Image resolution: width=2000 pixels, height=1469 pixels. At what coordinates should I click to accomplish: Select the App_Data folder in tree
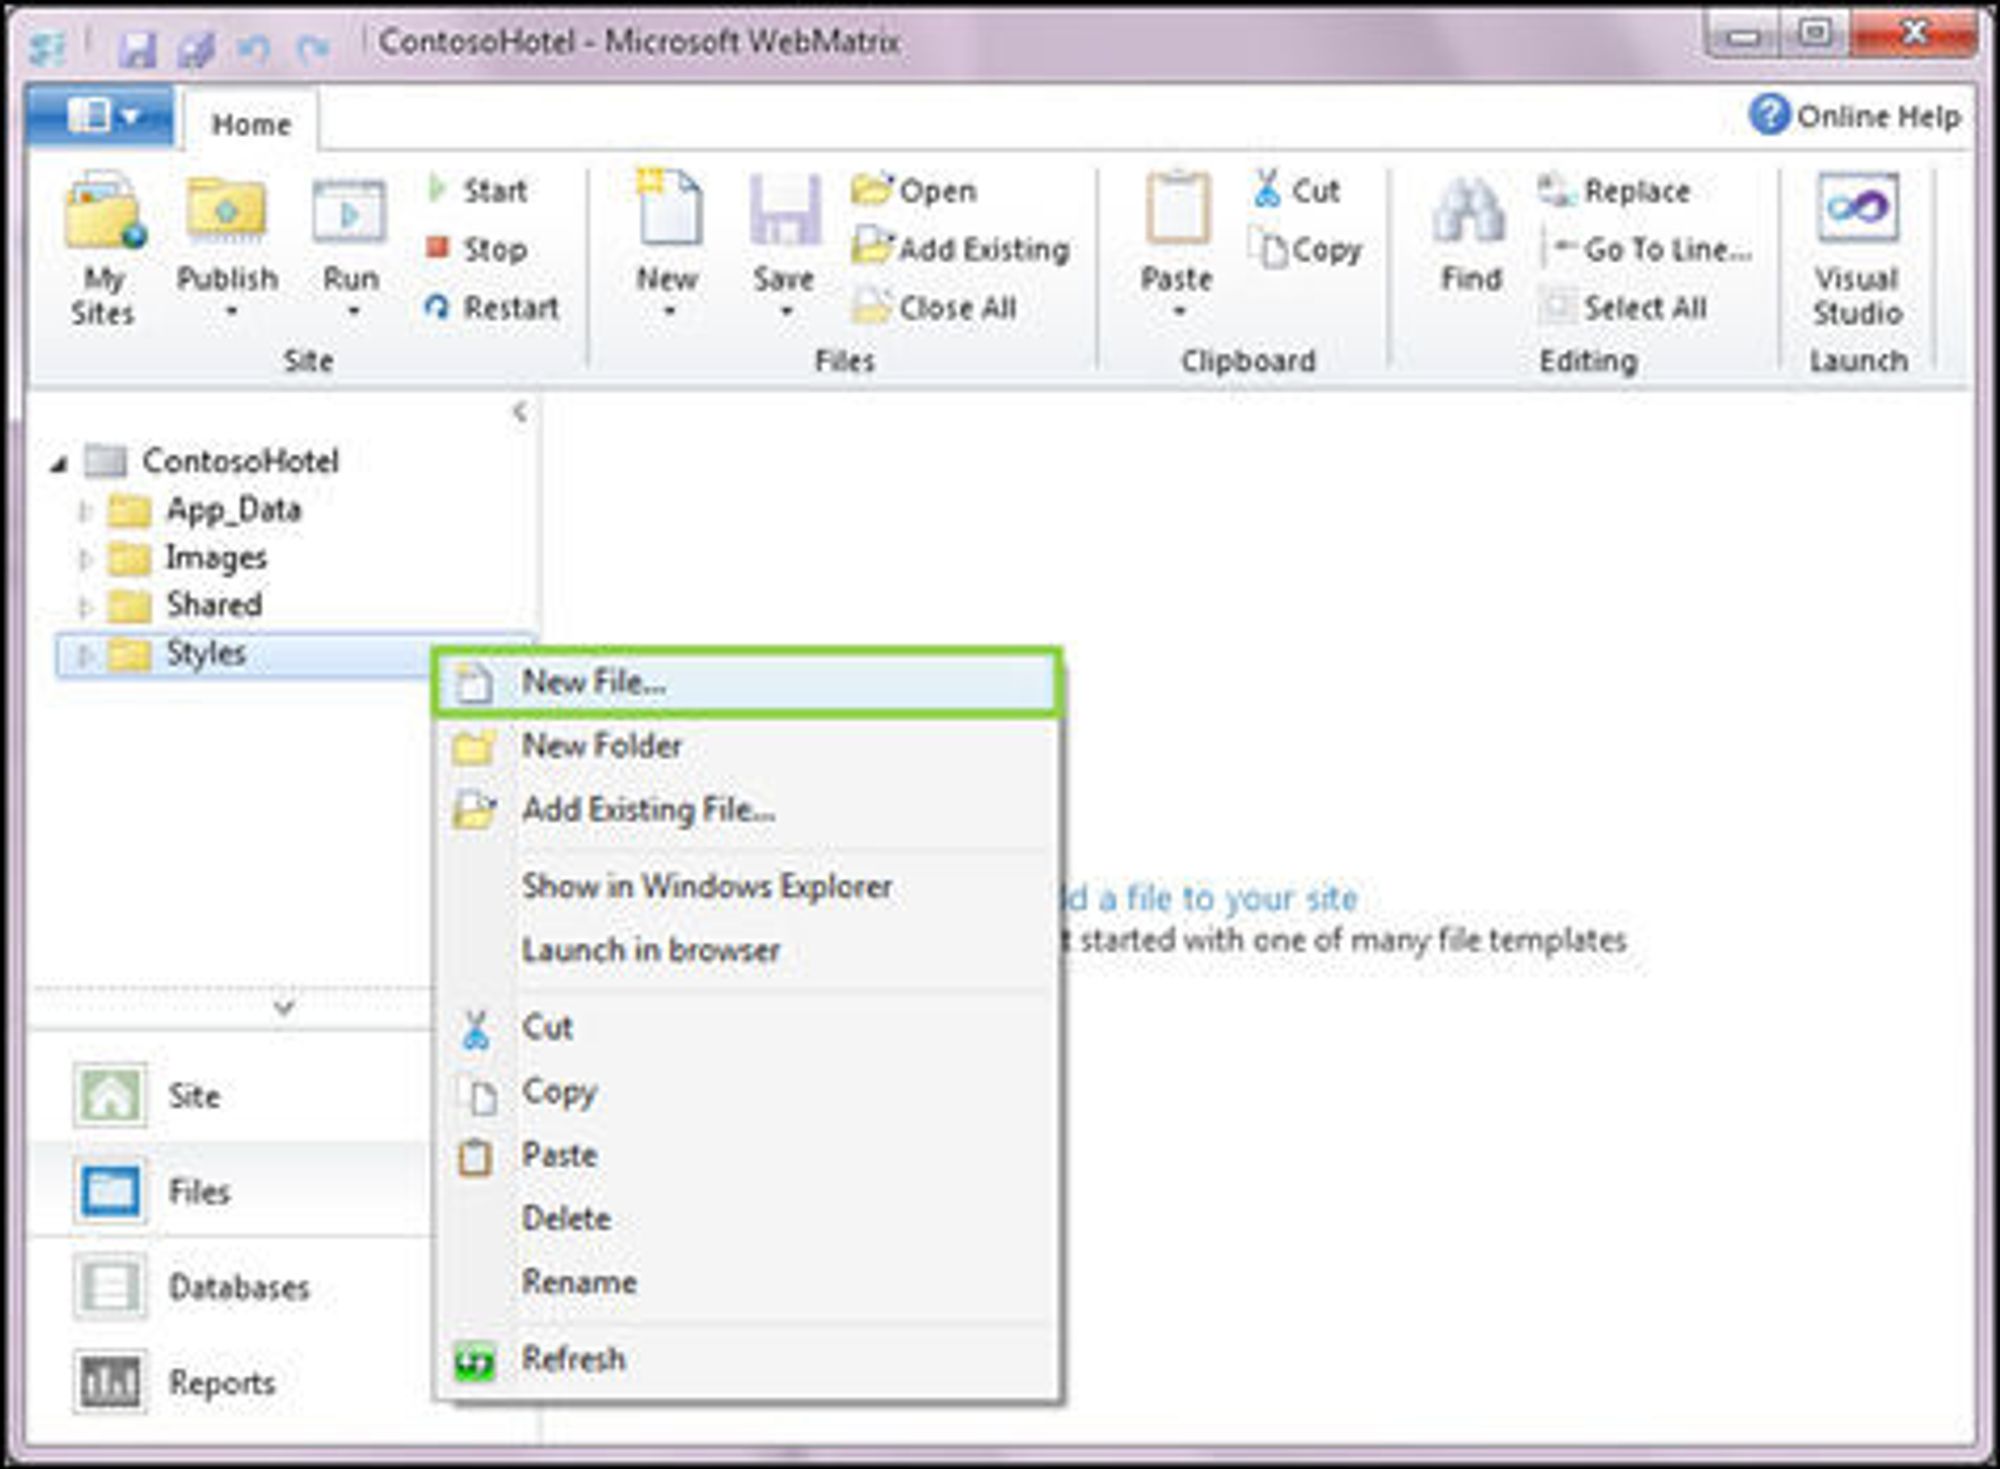tap(205, 511)
